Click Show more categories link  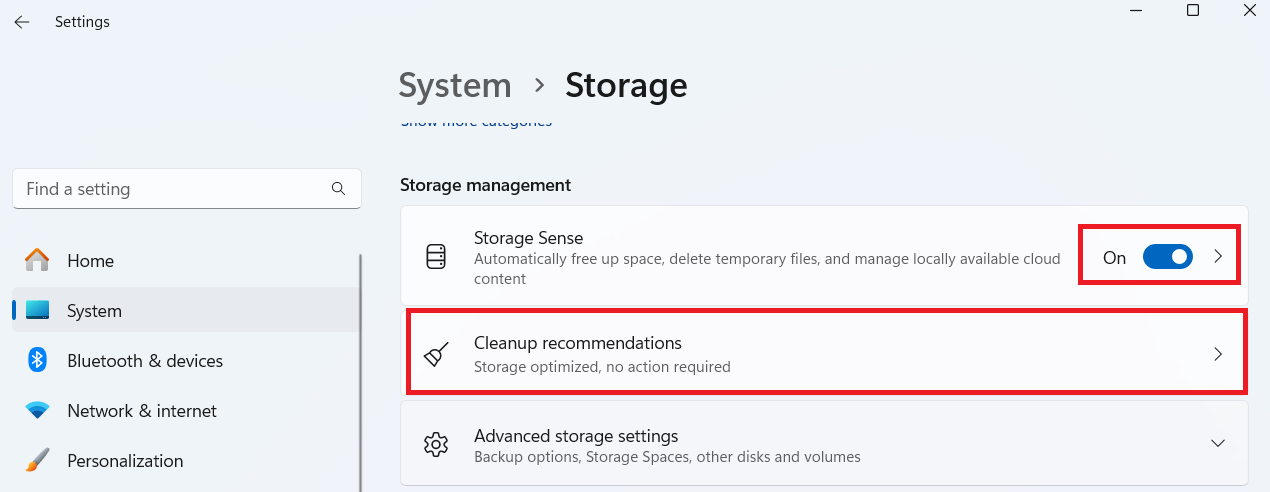tap(476, 122)
